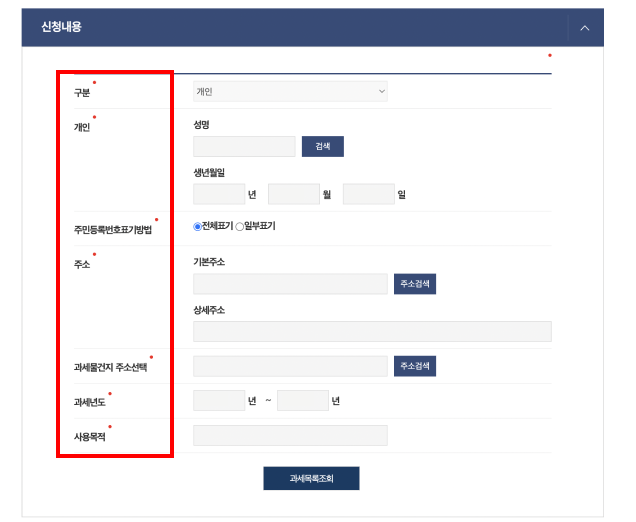Viewport: 636px width, 522px height.
Task: Click the 사용목적 input field
Action: (x=290, y=435)
